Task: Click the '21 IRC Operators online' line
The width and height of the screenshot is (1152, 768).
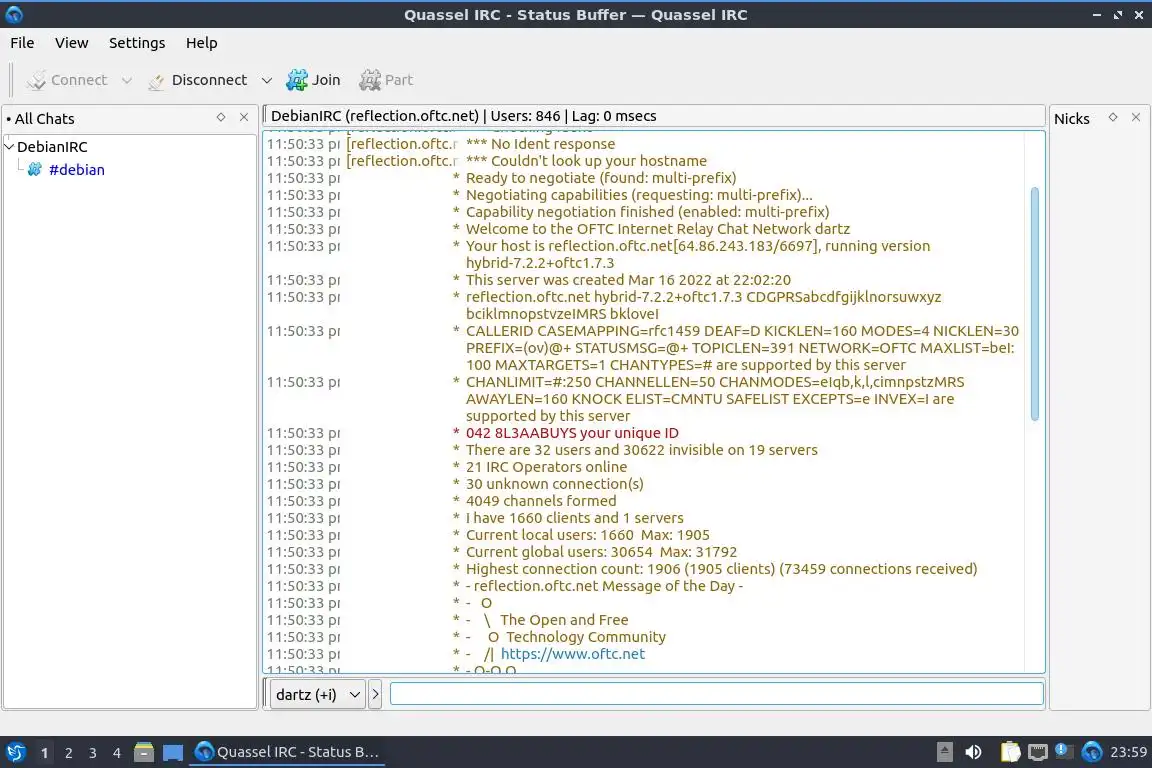Action: 546,467
